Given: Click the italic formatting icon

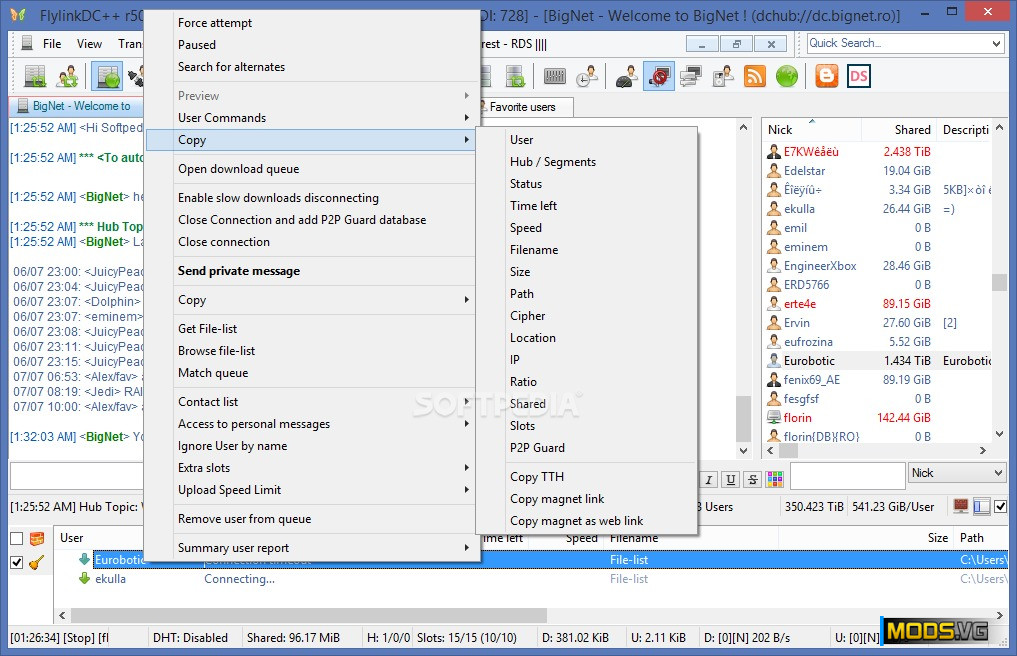Looking at the screenshot, I should [x=708, y=480].
